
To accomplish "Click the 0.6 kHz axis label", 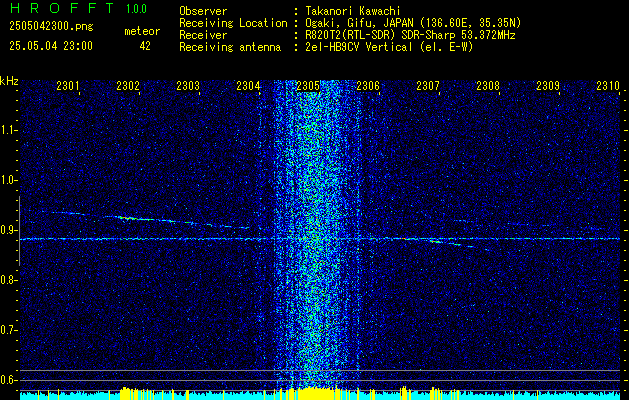I will click(8, 380).
